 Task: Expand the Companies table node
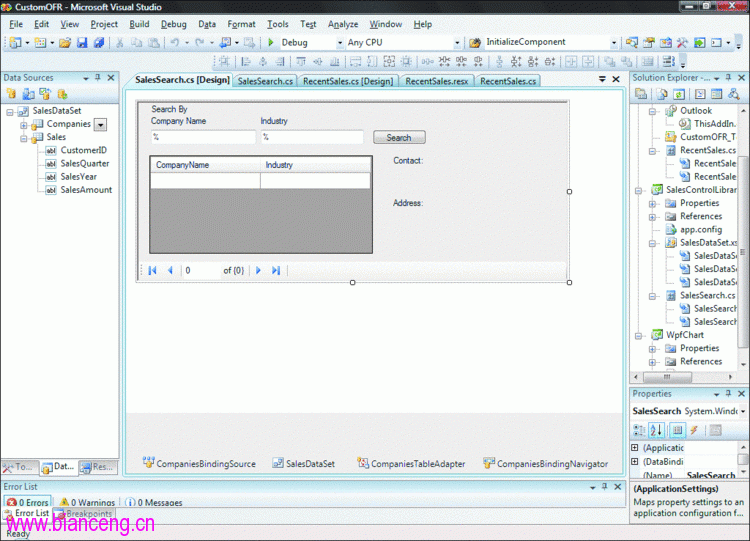pyautogui.click(x=23, y=125)
